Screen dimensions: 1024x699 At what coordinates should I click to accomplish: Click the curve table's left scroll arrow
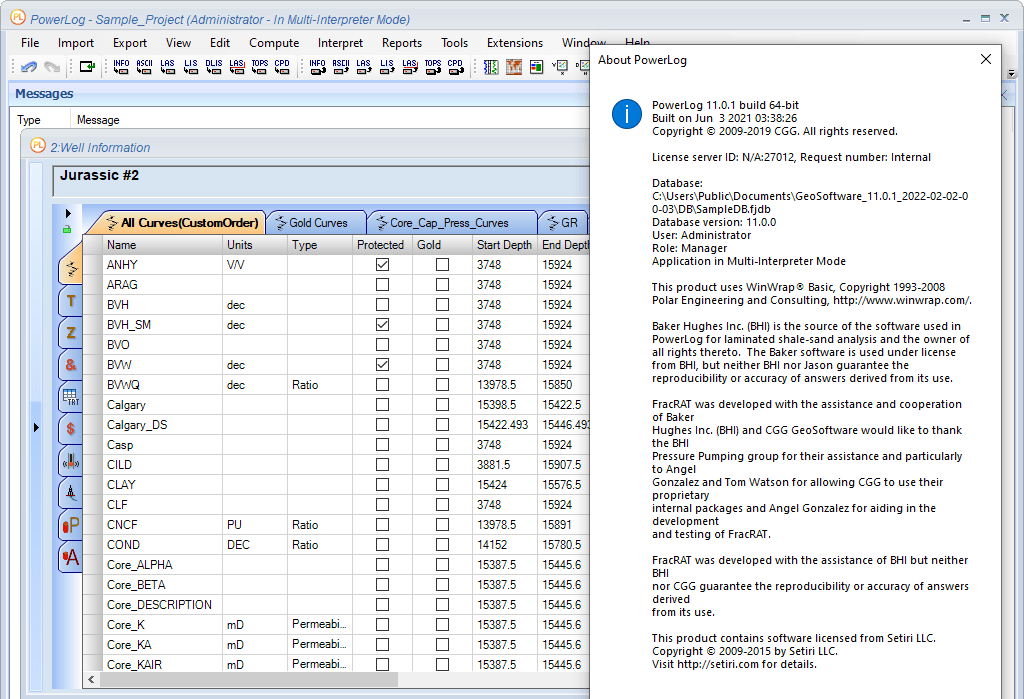pyautogui.click(x=91, y=680)
